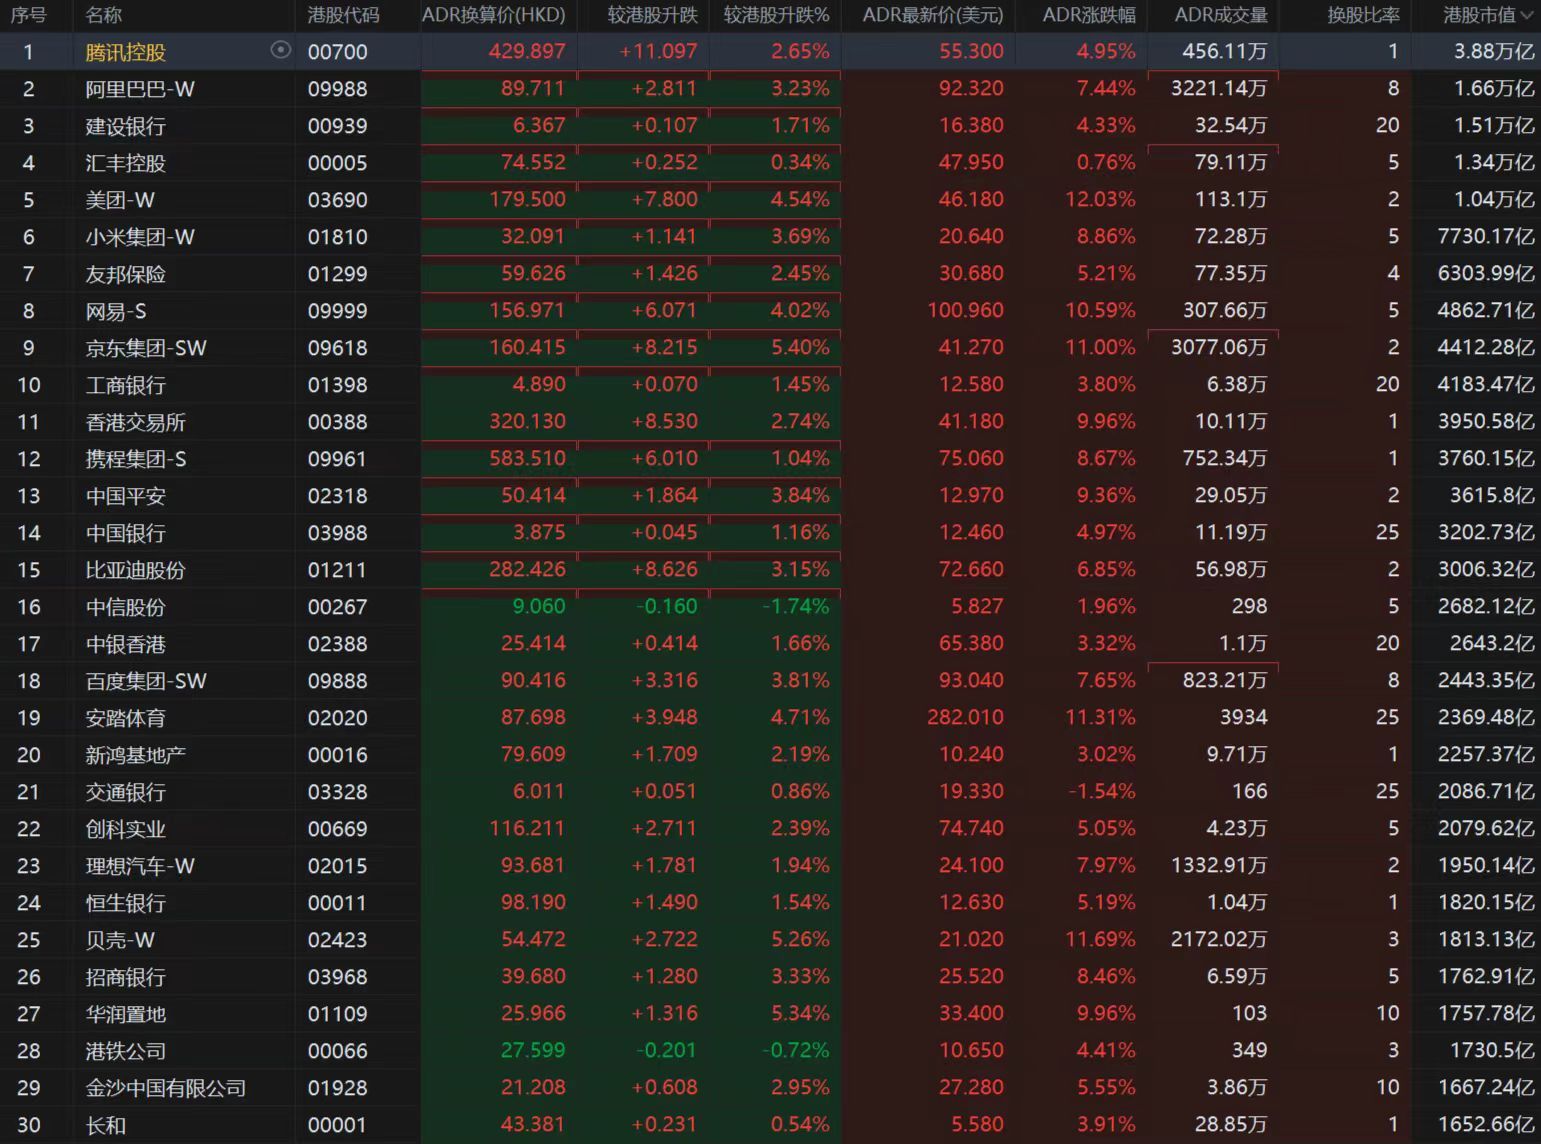Screen dimensions: 1541x1144
Task: Open 小米集团-W stock details
Action: coord(140,237)
